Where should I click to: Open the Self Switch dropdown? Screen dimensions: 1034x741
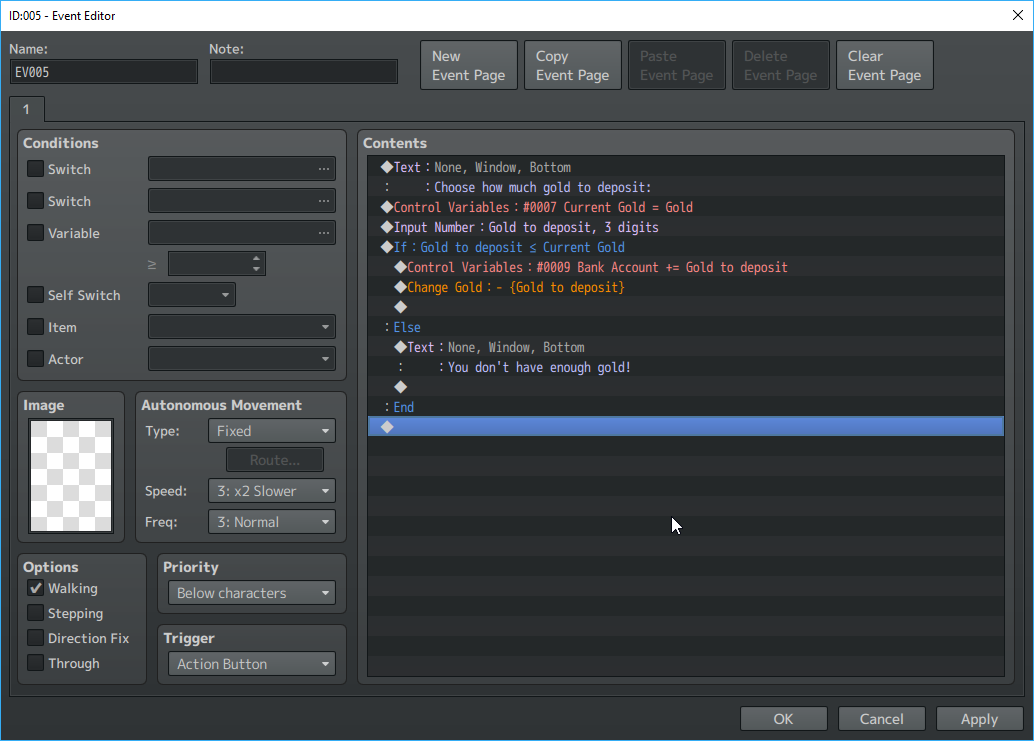(x=192, y=295)
